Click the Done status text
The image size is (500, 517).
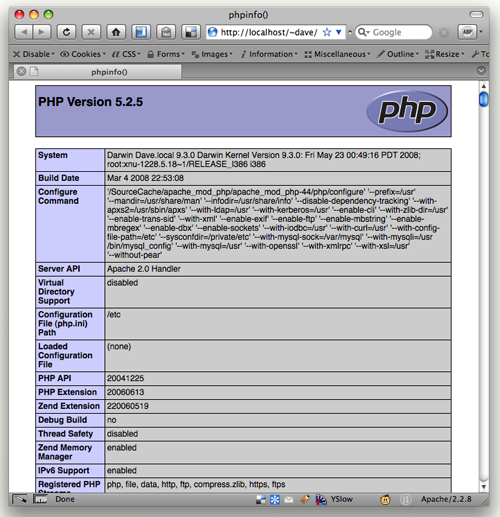[65, 499]
